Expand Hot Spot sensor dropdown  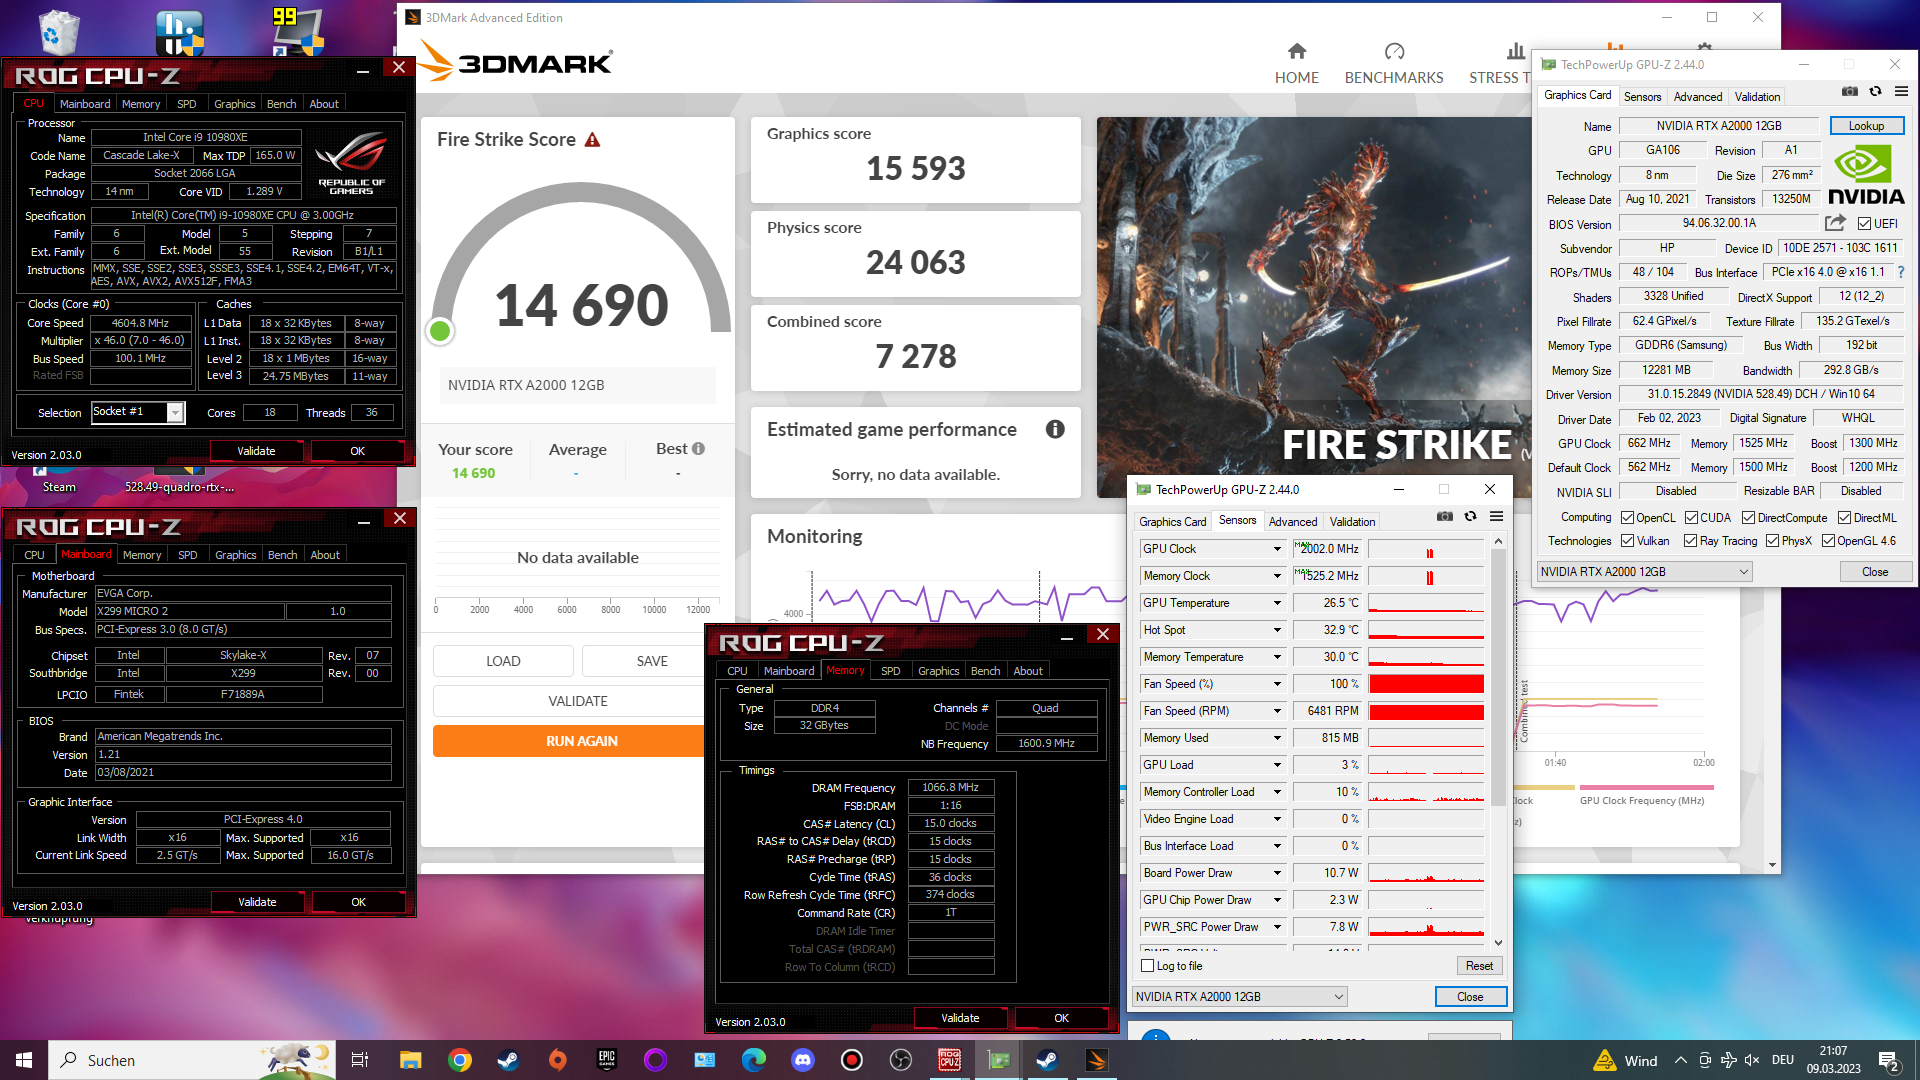[1277, 630]
